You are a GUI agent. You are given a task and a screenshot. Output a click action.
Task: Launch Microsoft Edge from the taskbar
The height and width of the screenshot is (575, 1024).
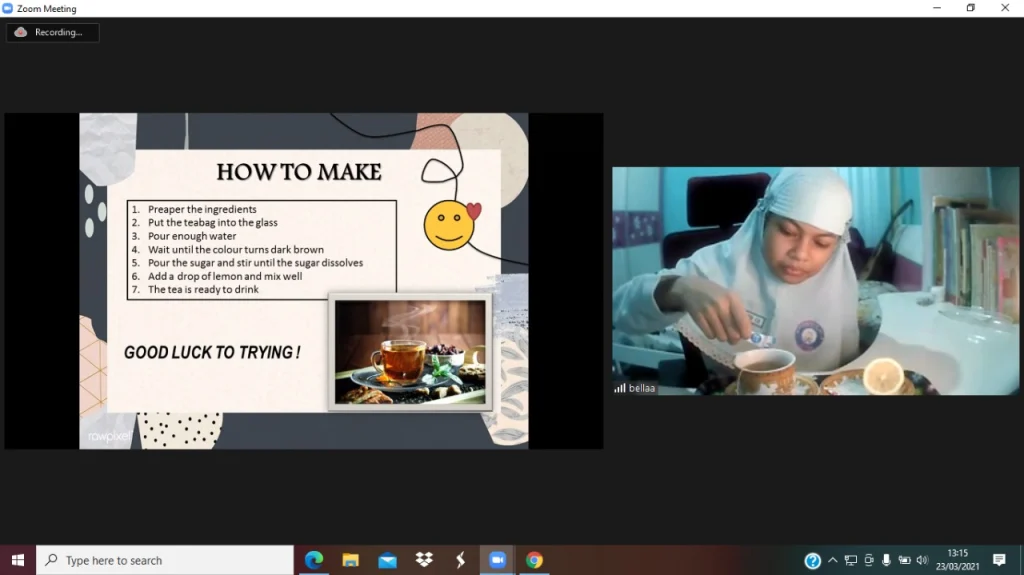[x=314, y=560]
